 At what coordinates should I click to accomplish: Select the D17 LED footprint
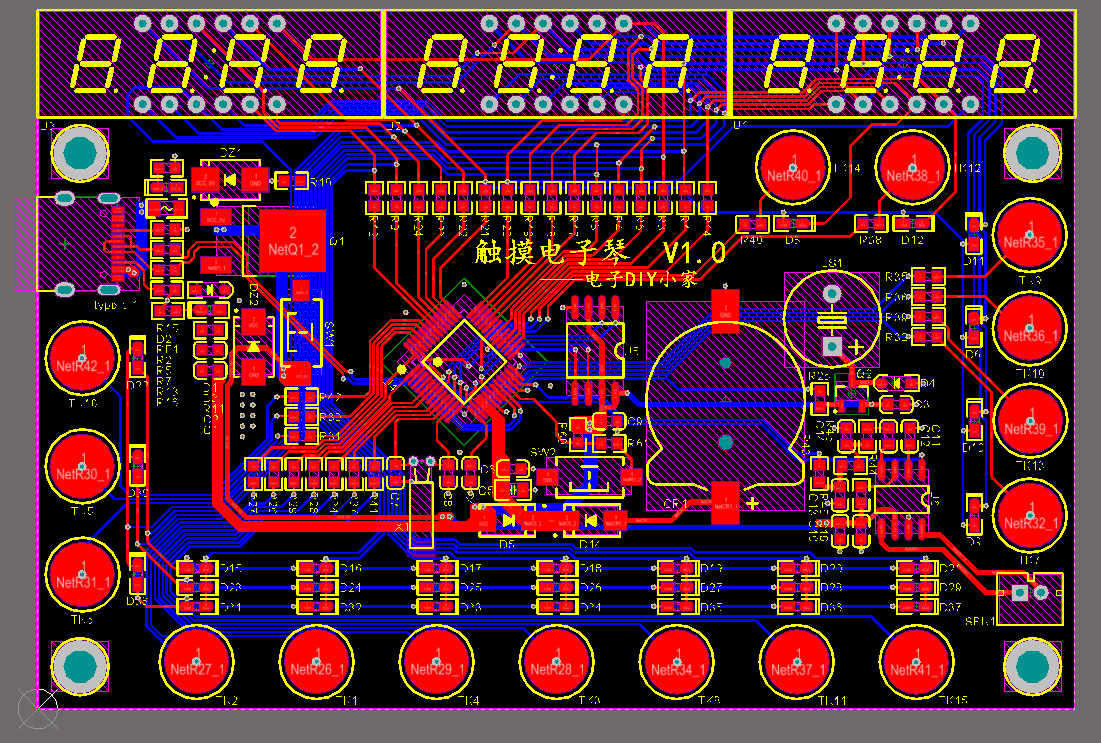point(437,567)
